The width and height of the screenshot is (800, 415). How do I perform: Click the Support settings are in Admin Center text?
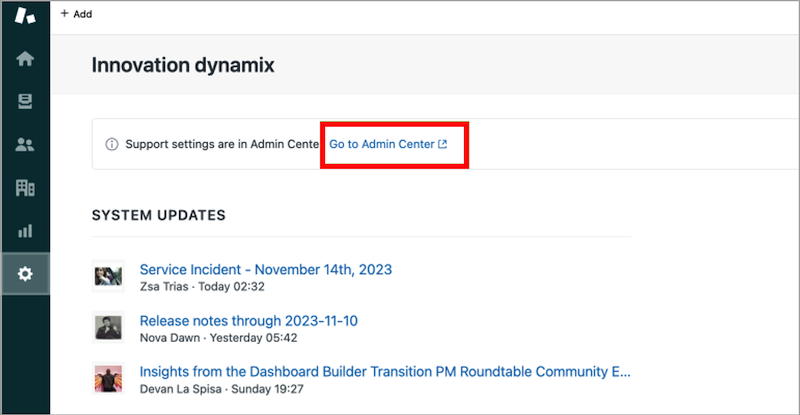click(x=222, y=144)
